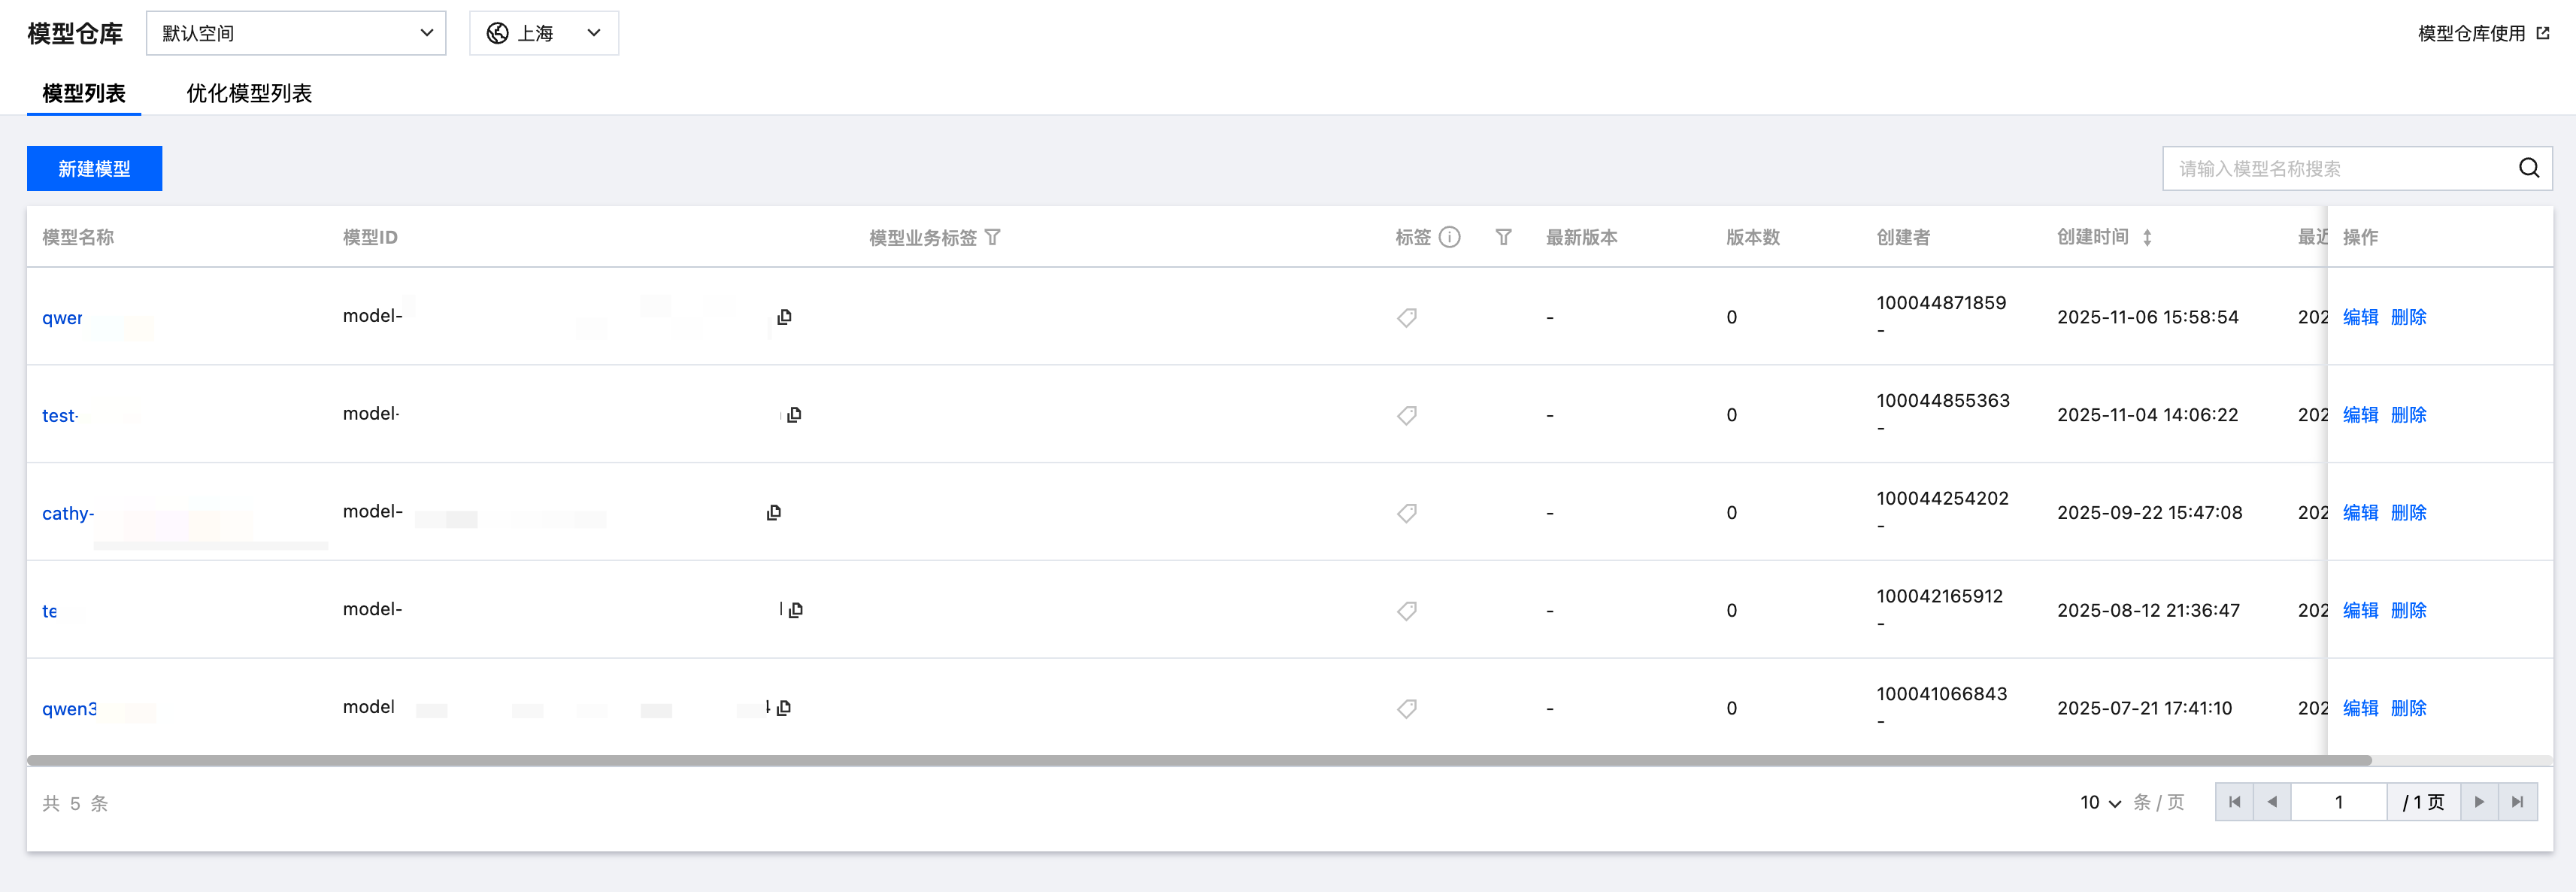Change the 10 条/页 page size

[x=2100, y=802]
